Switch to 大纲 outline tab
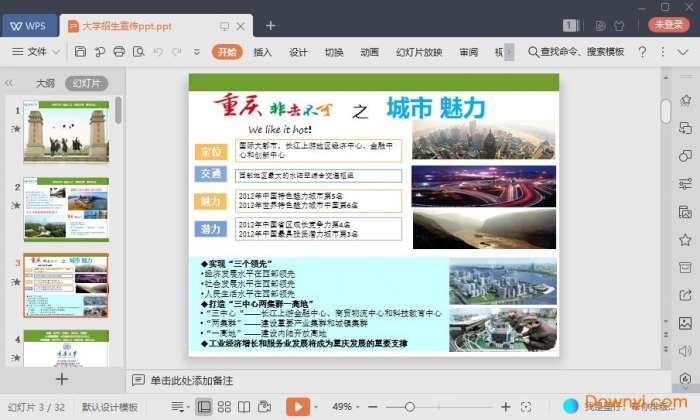The image size is (700, 420). (x=45, y=83)
